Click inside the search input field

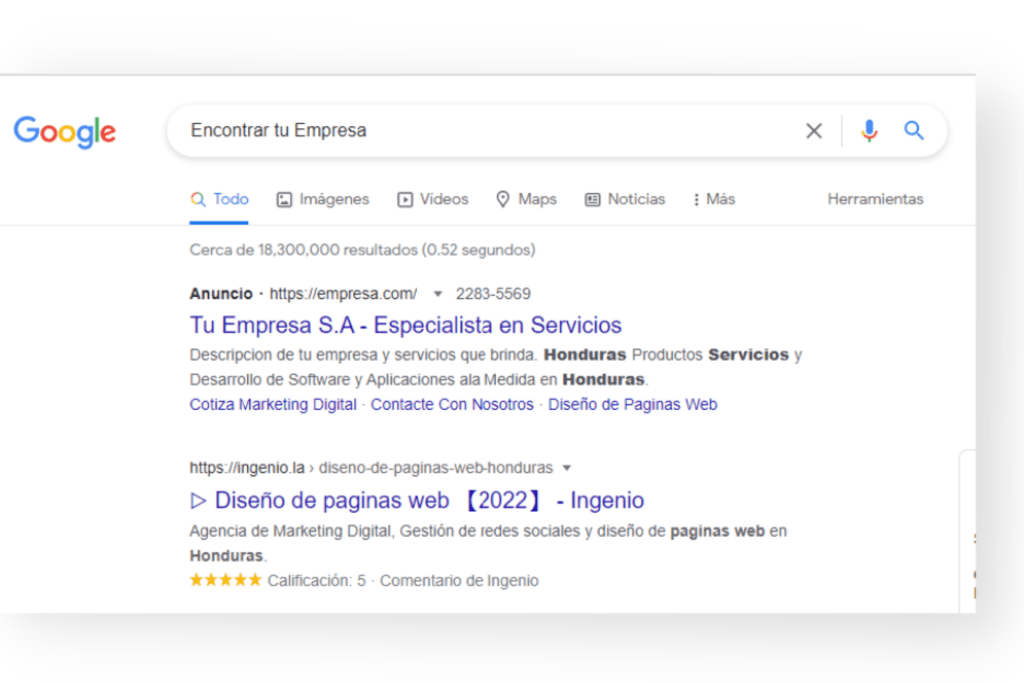[450, 130]
